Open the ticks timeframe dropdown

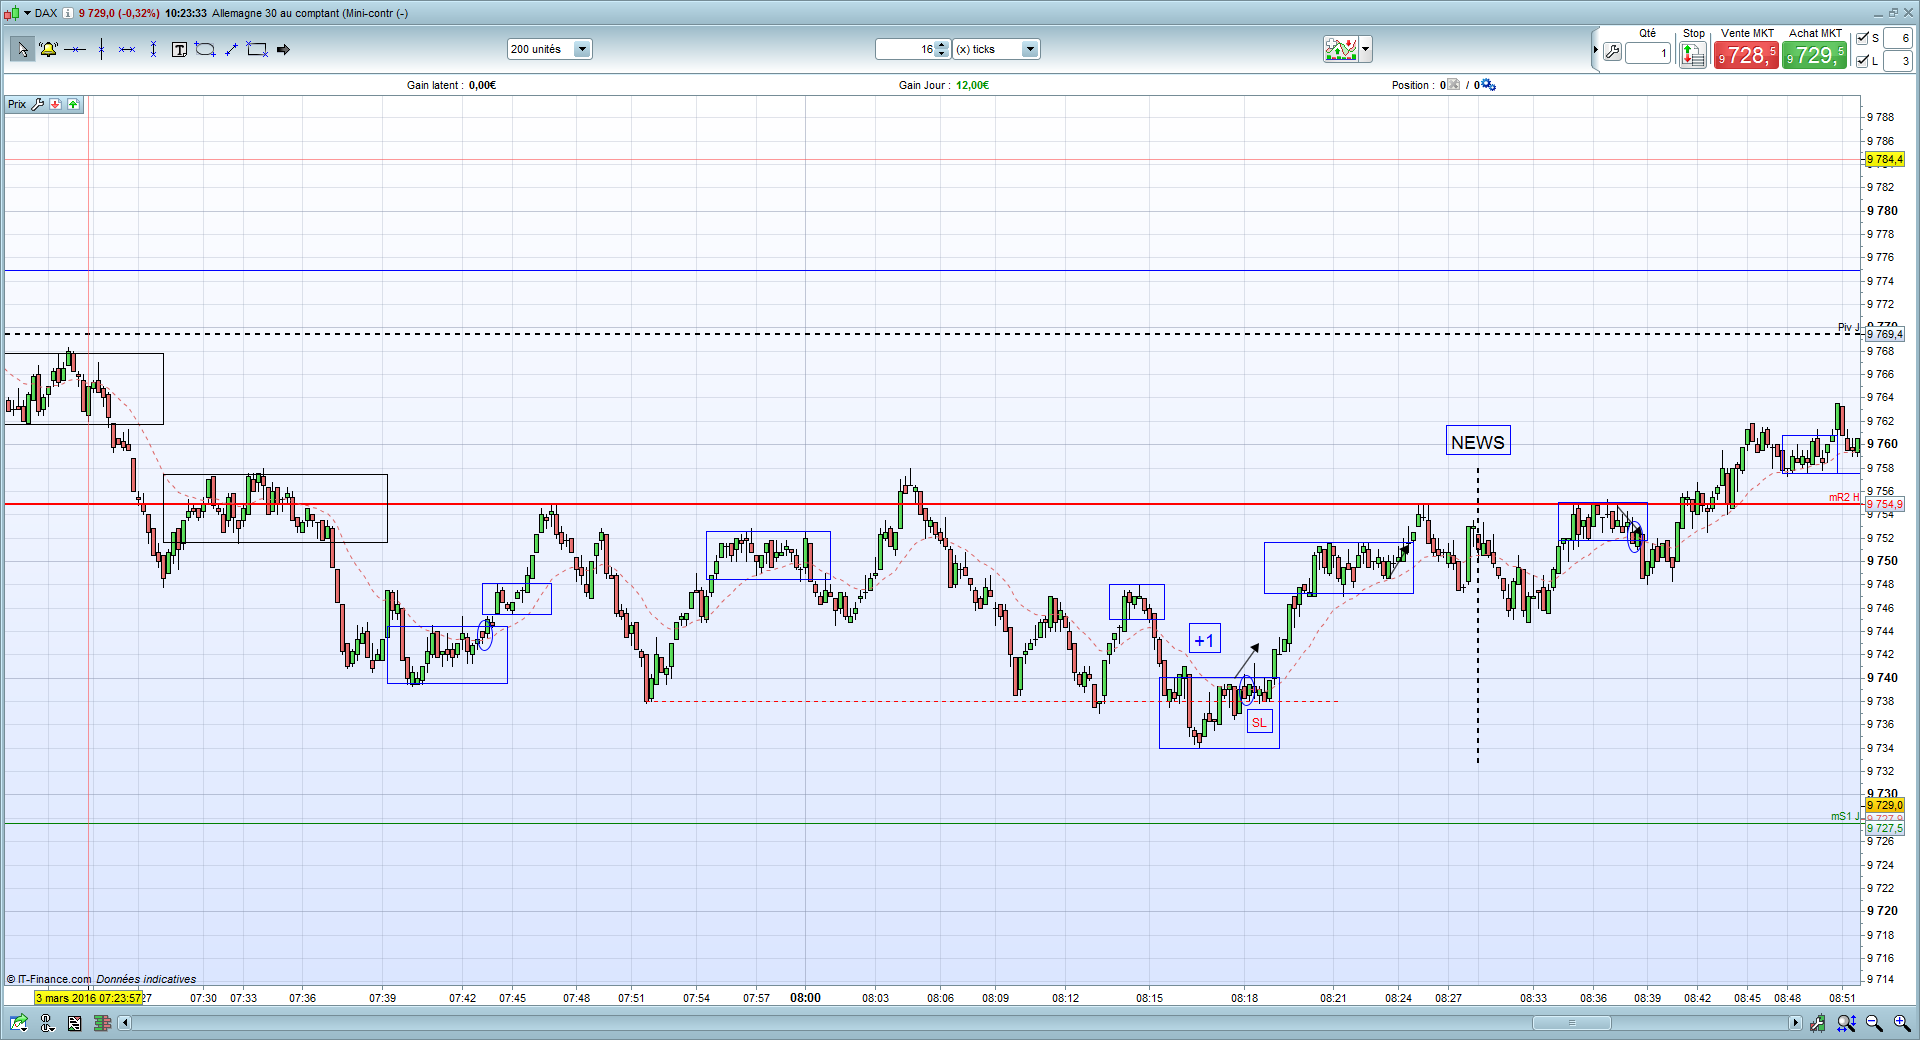click(996, 49)
